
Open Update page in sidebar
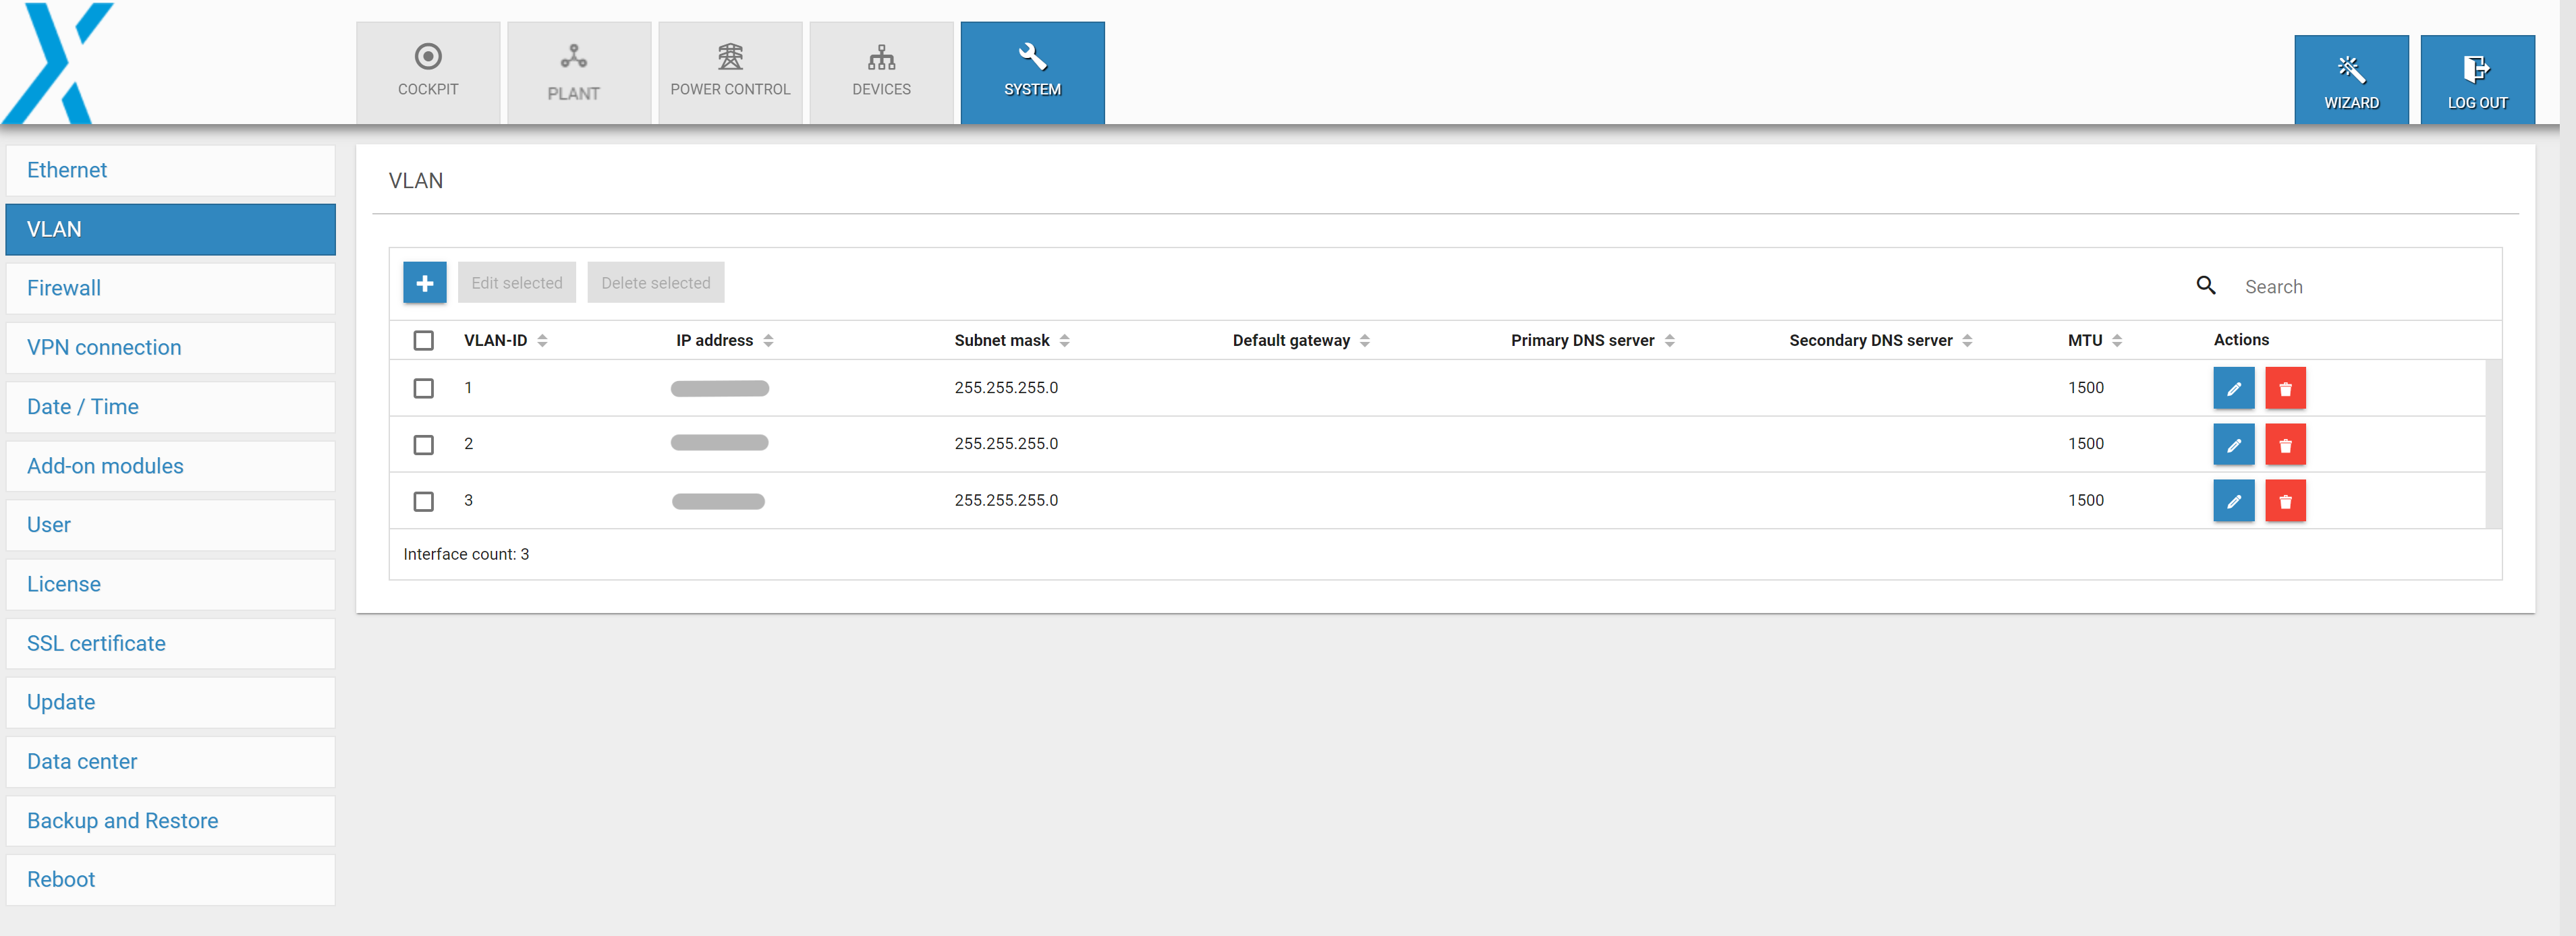point(170,702)
